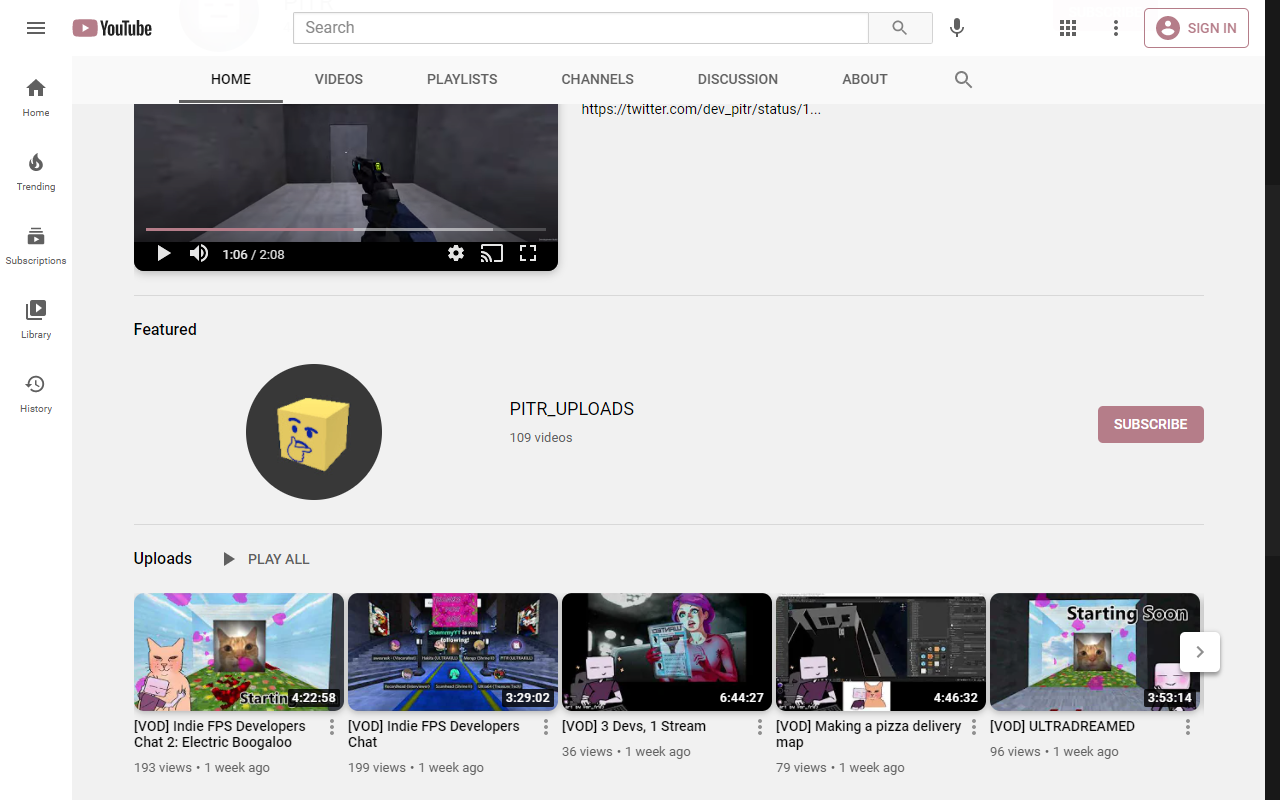Enter full screen mode on the player

coord(528,254)
